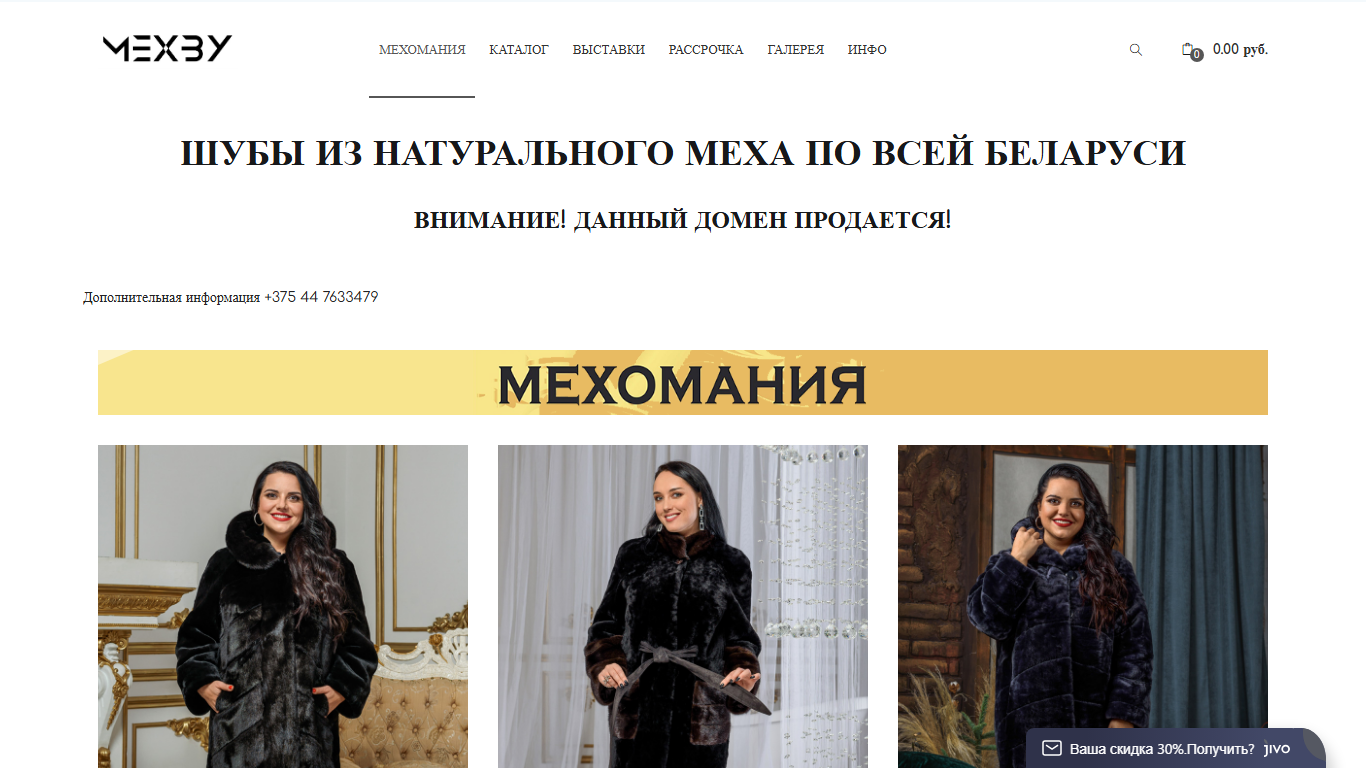Click the 'Ваша скидка 30%.Получить?' chat offer
The image size is (1366, 768).
click(x=1162, y=749)
